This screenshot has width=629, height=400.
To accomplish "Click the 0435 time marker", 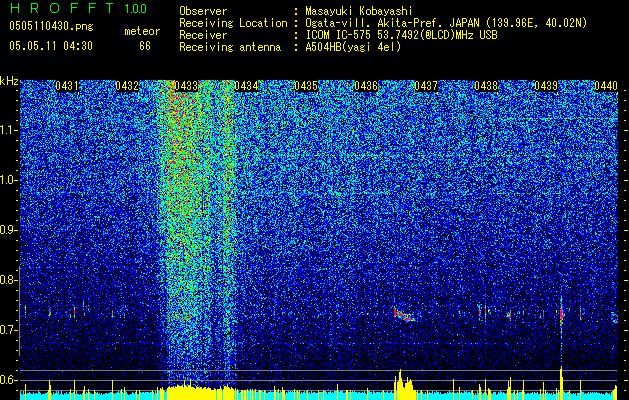I will [306, 86].
